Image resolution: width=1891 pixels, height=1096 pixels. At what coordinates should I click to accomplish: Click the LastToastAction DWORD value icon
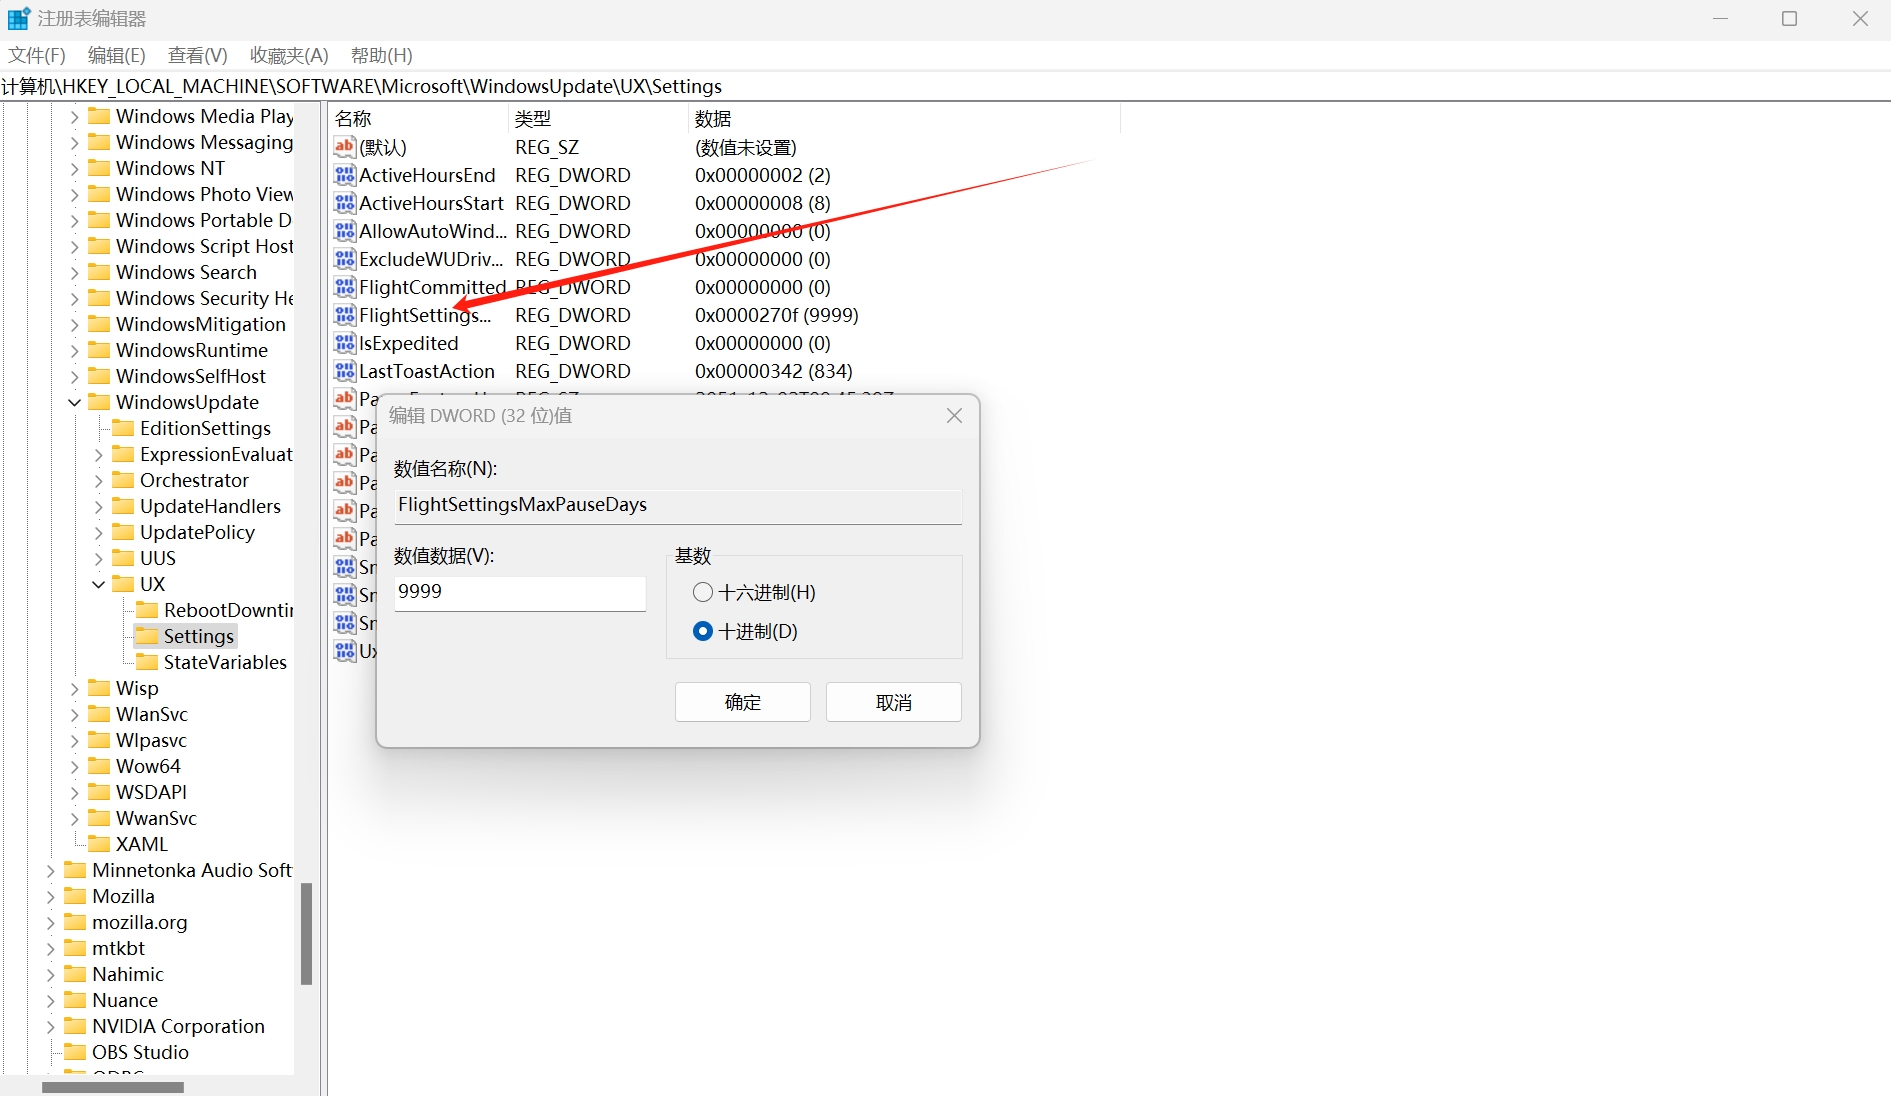point(345,372)
